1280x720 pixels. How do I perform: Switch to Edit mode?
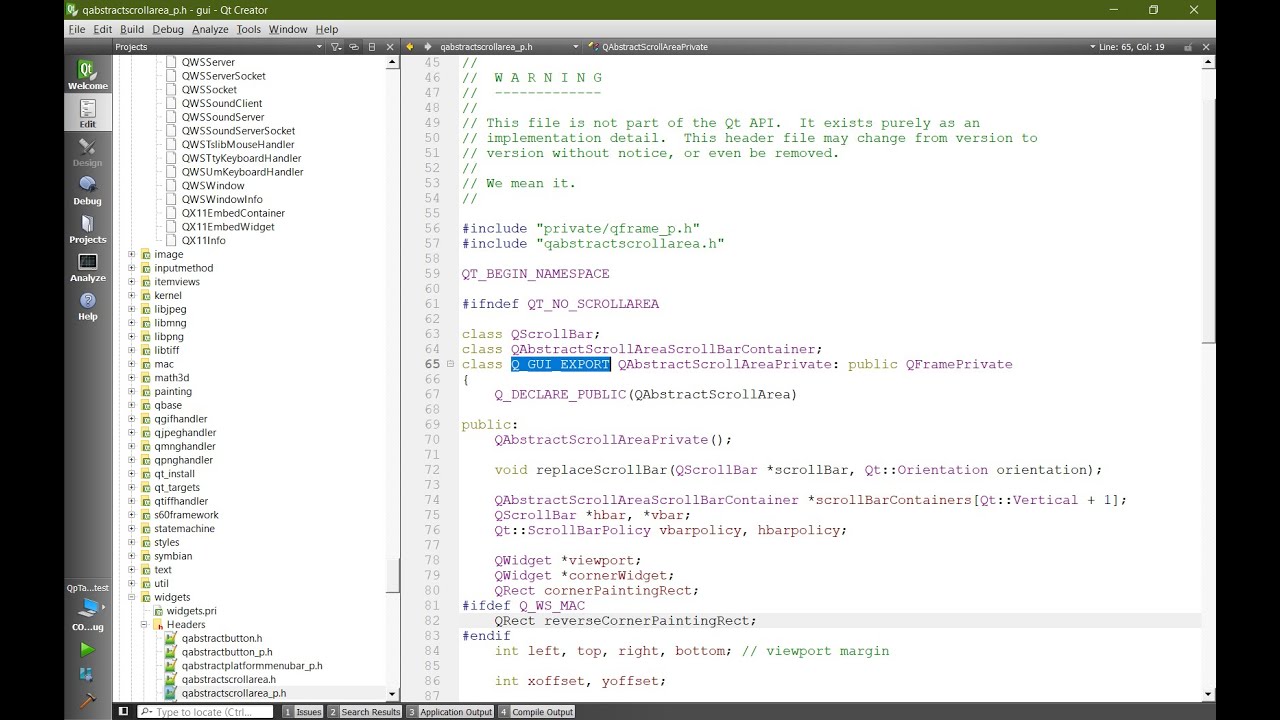coord(87,113)
